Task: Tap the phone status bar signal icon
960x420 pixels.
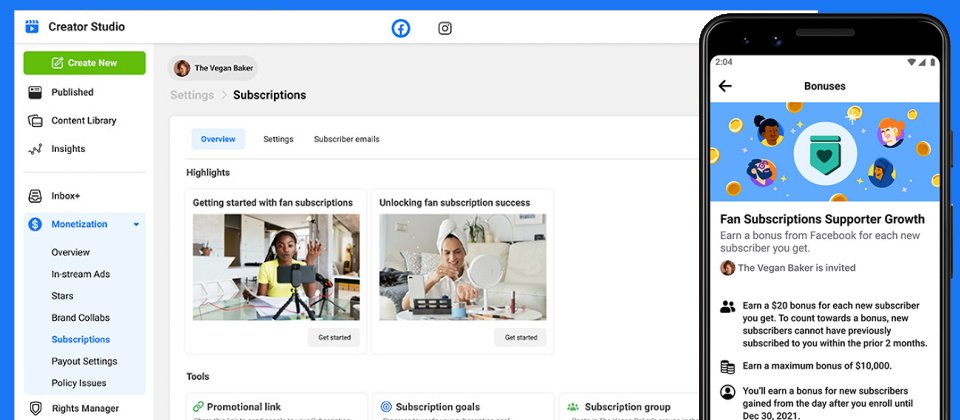Action: coord(920,62)
